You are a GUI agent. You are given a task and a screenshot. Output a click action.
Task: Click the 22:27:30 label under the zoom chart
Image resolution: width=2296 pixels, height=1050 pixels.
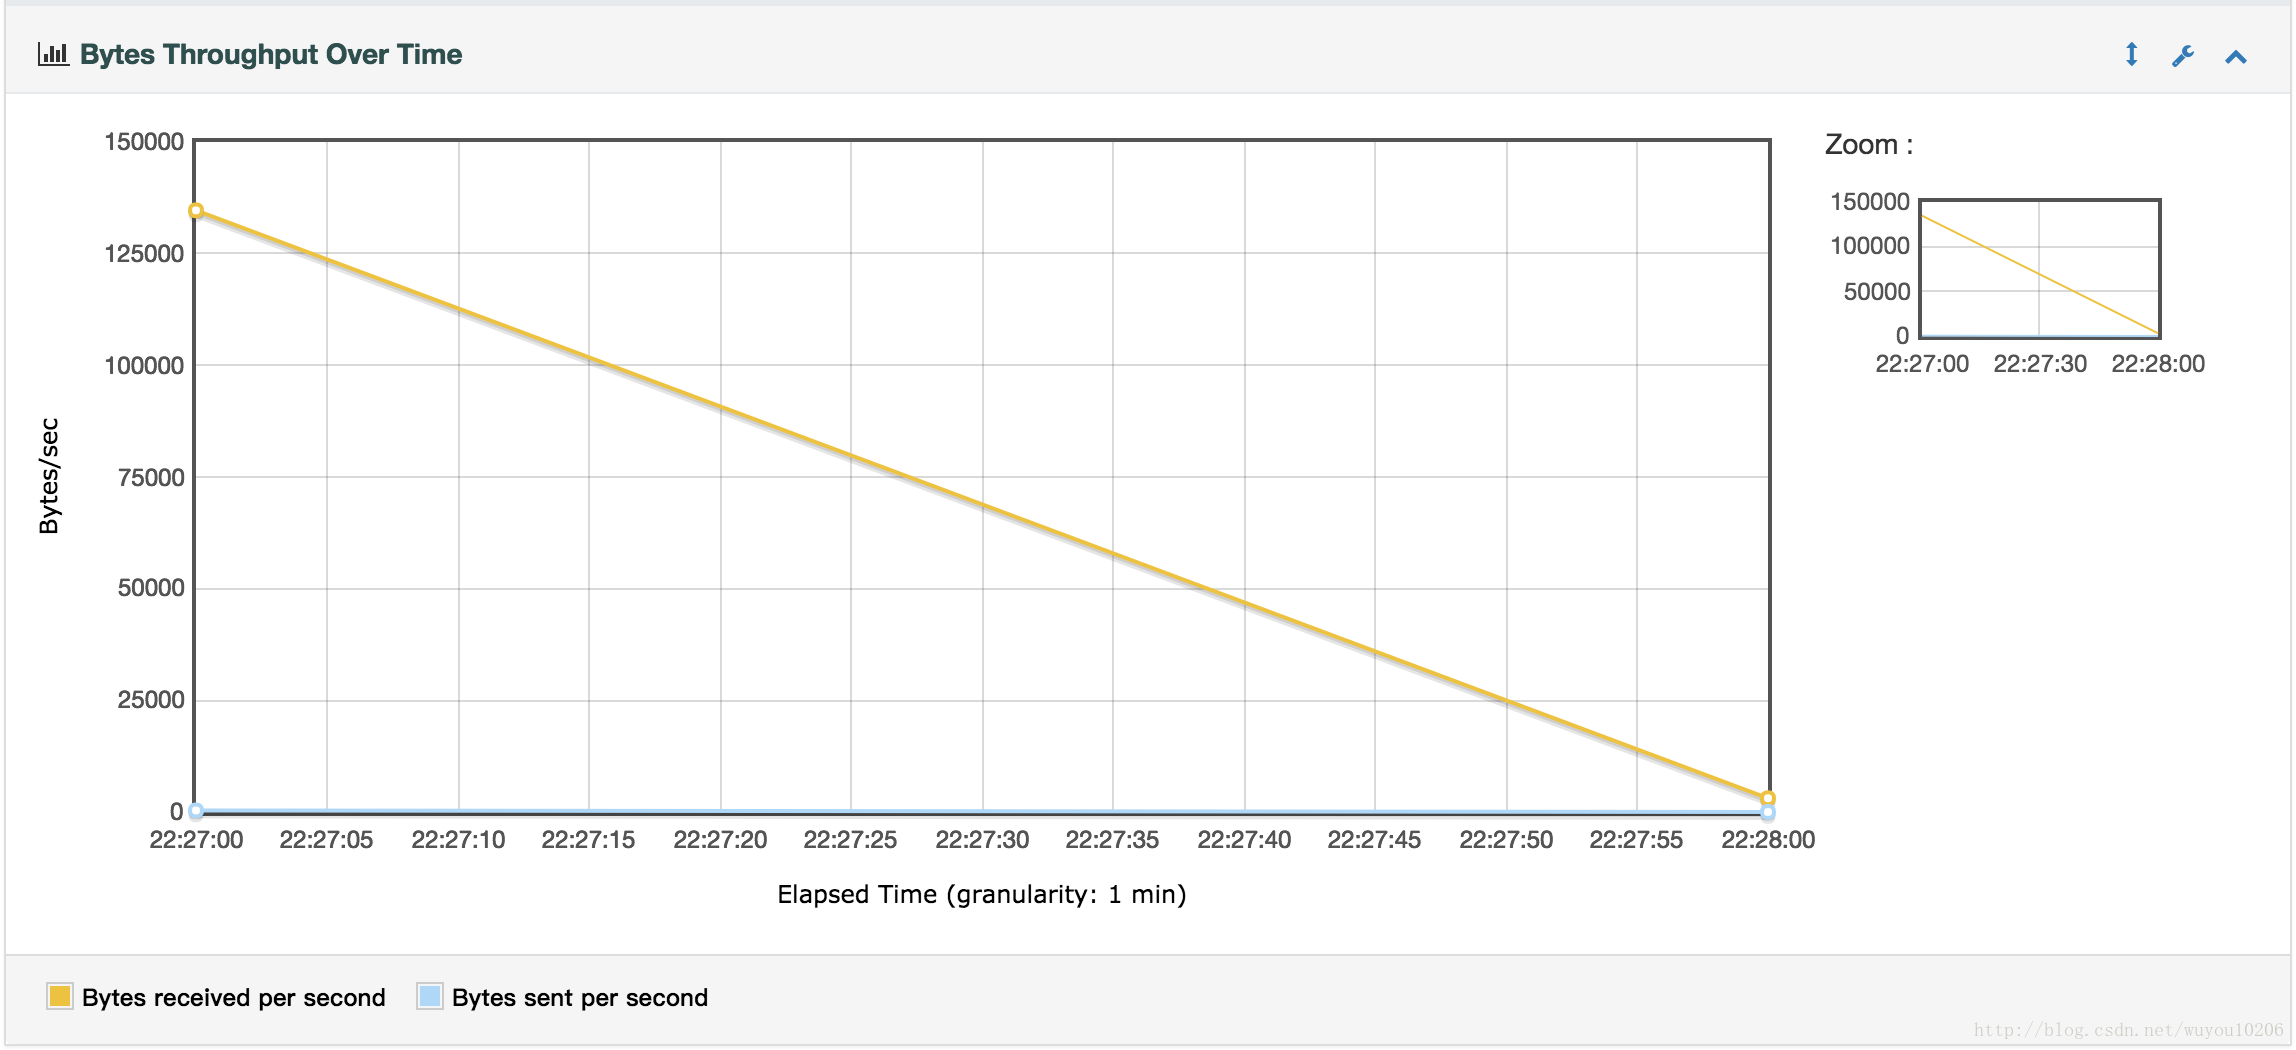[x=2040, y=364]
